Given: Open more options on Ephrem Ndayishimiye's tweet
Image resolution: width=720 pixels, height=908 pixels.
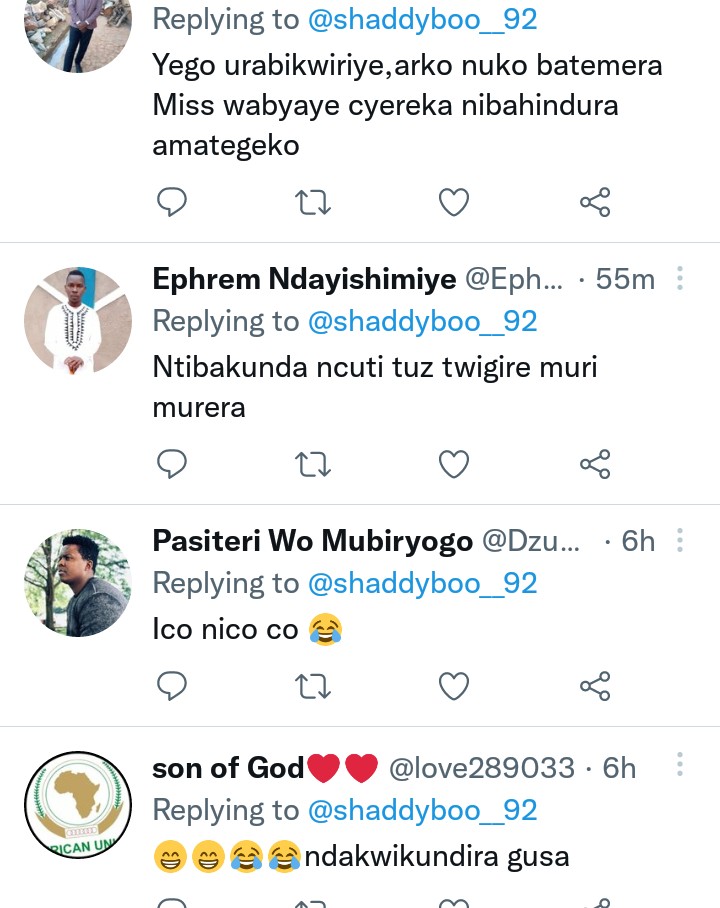Looking at the screenshot, I should (680, 279).
